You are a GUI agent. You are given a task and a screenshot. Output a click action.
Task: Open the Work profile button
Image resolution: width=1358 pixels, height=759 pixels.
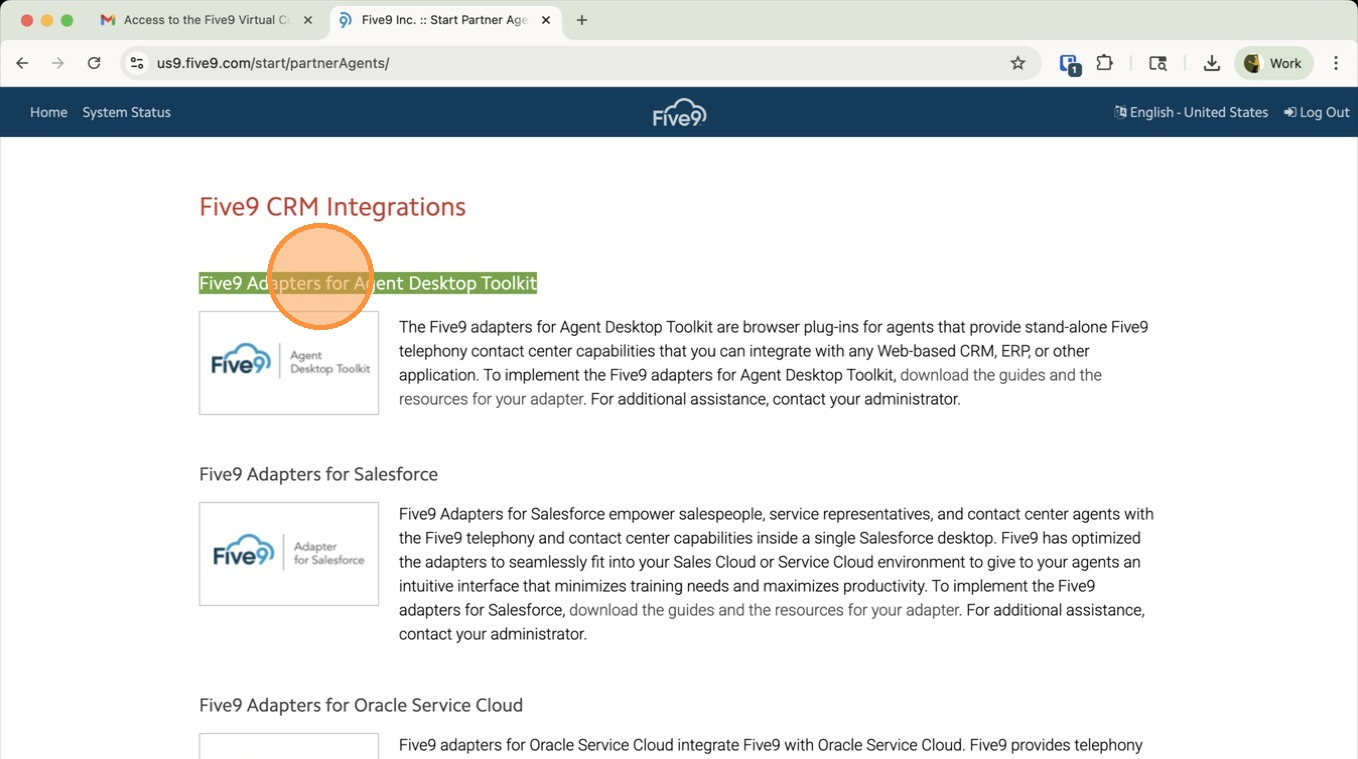tap(1274, 63)
